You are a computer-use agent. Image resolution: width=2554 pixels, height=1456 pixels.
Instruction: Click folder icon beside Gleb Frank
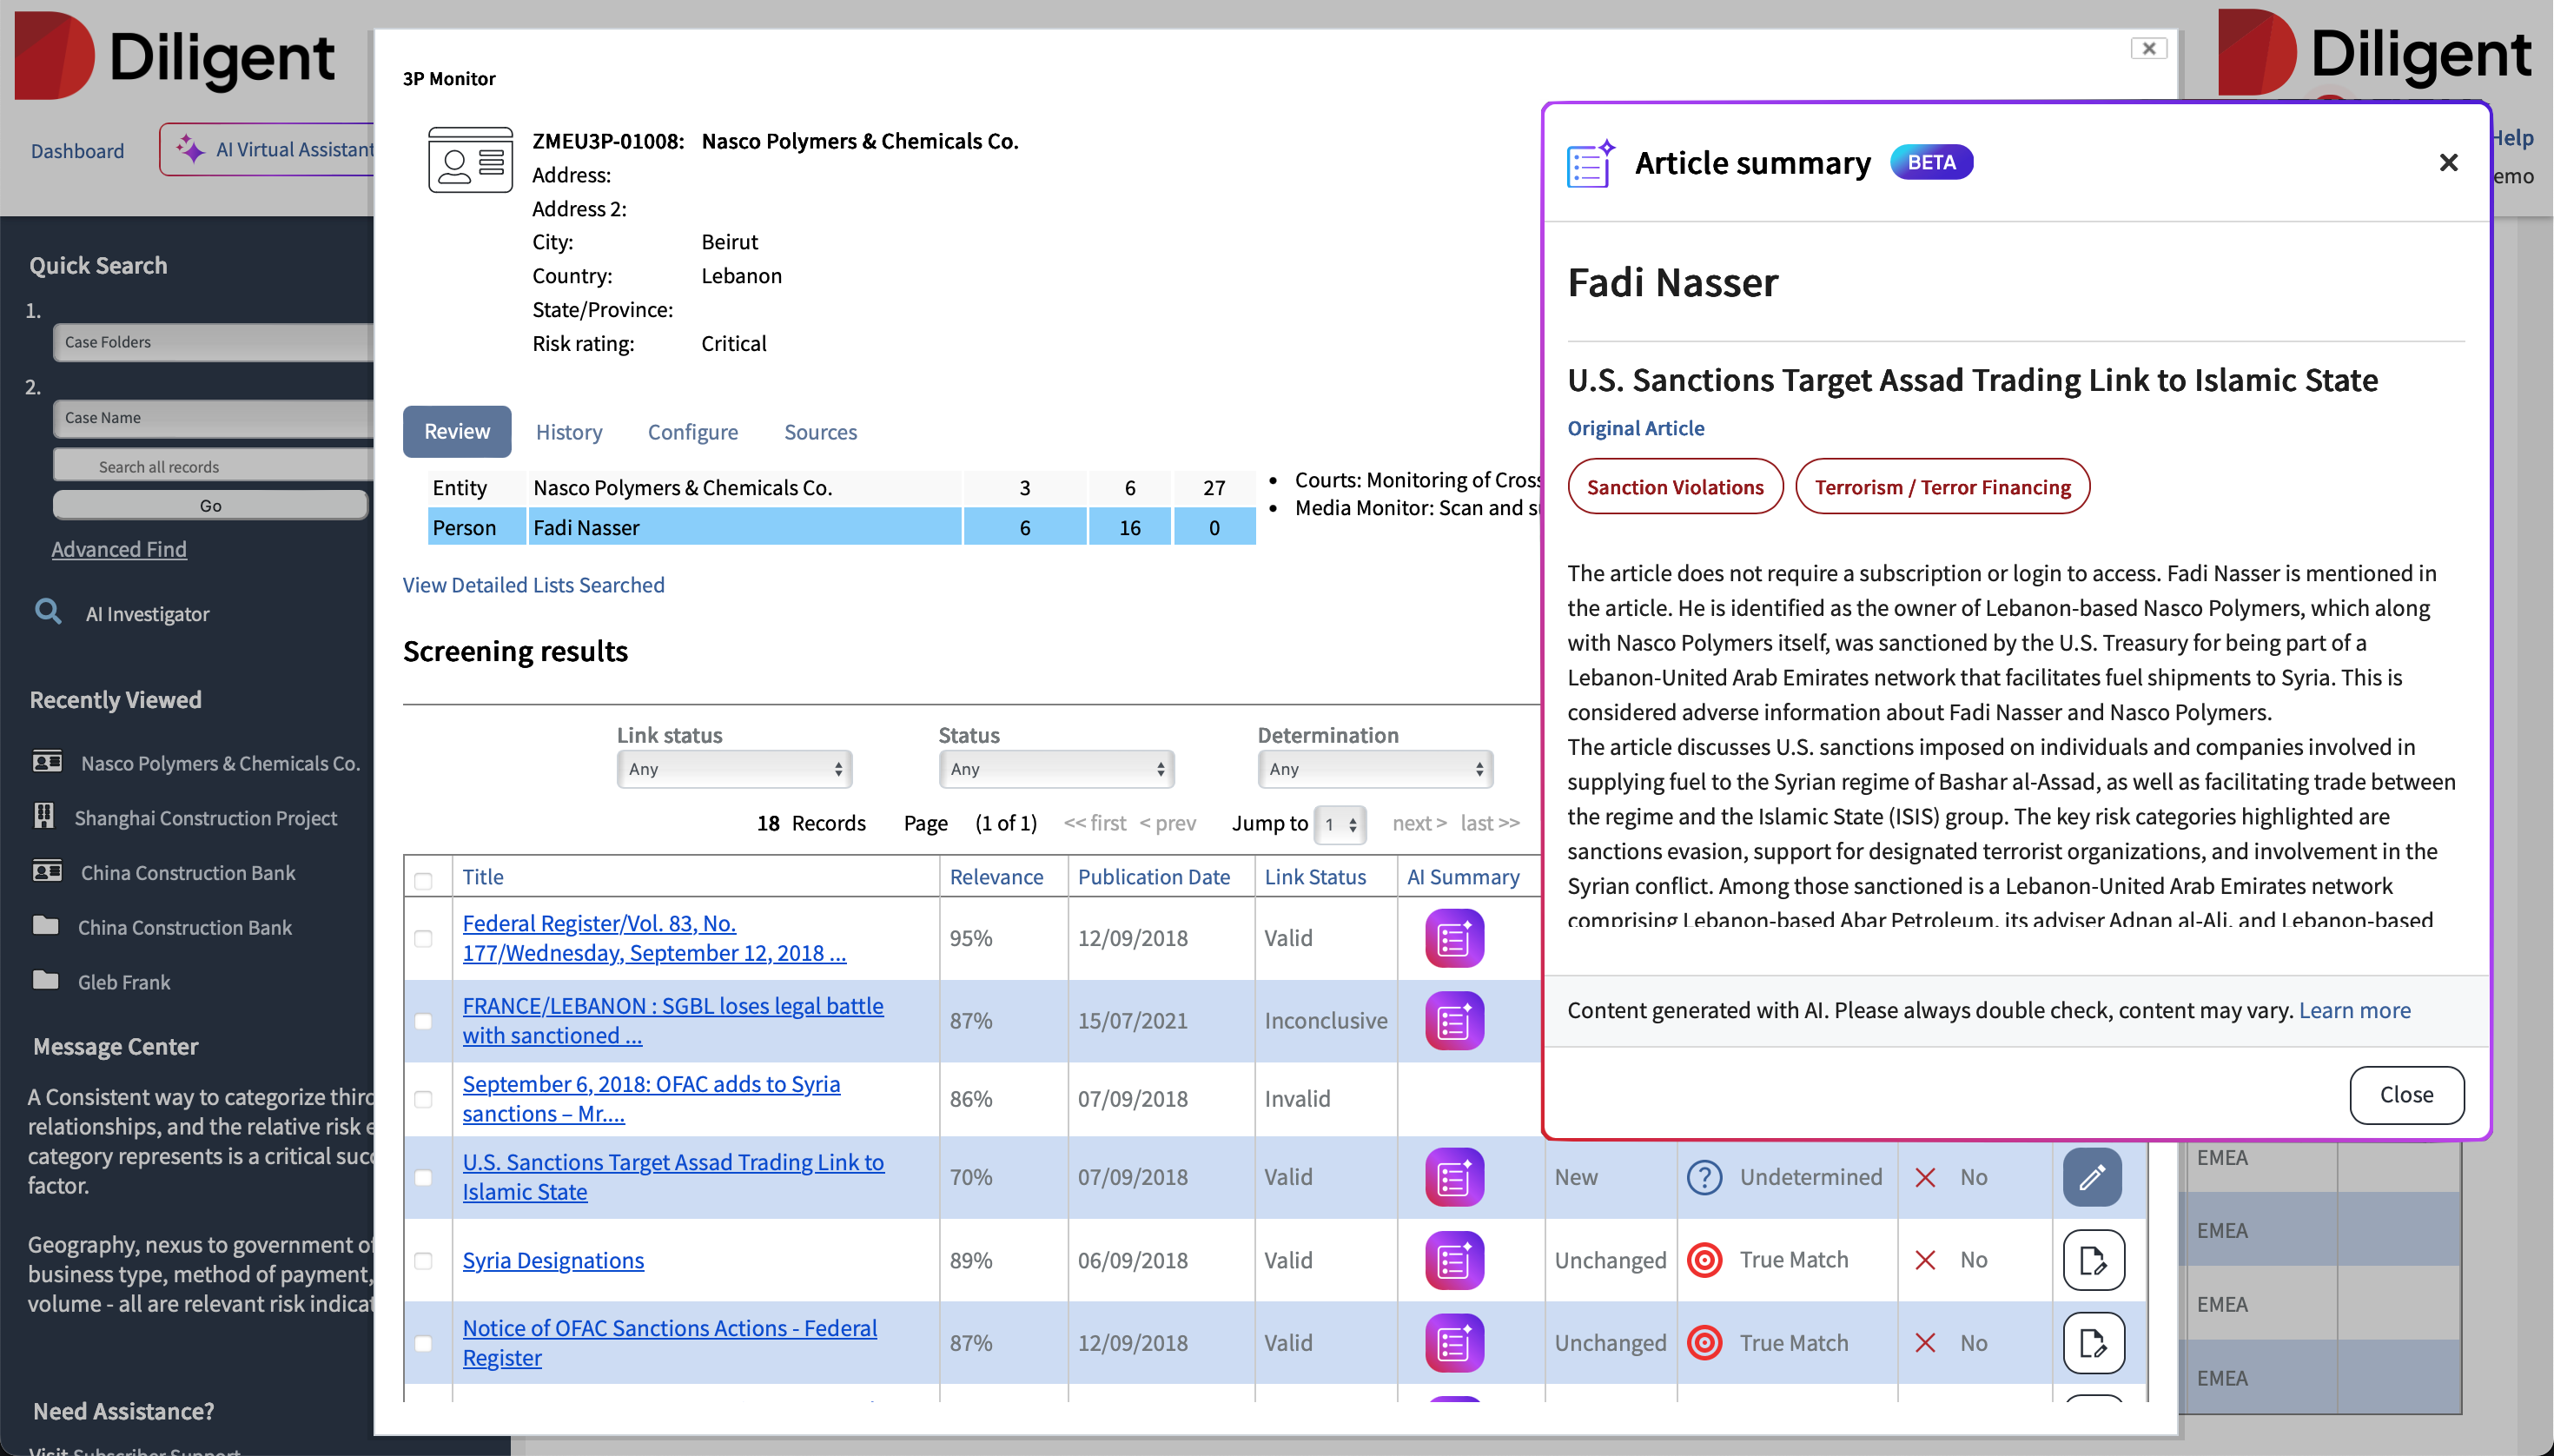click(x=46, y=981)
